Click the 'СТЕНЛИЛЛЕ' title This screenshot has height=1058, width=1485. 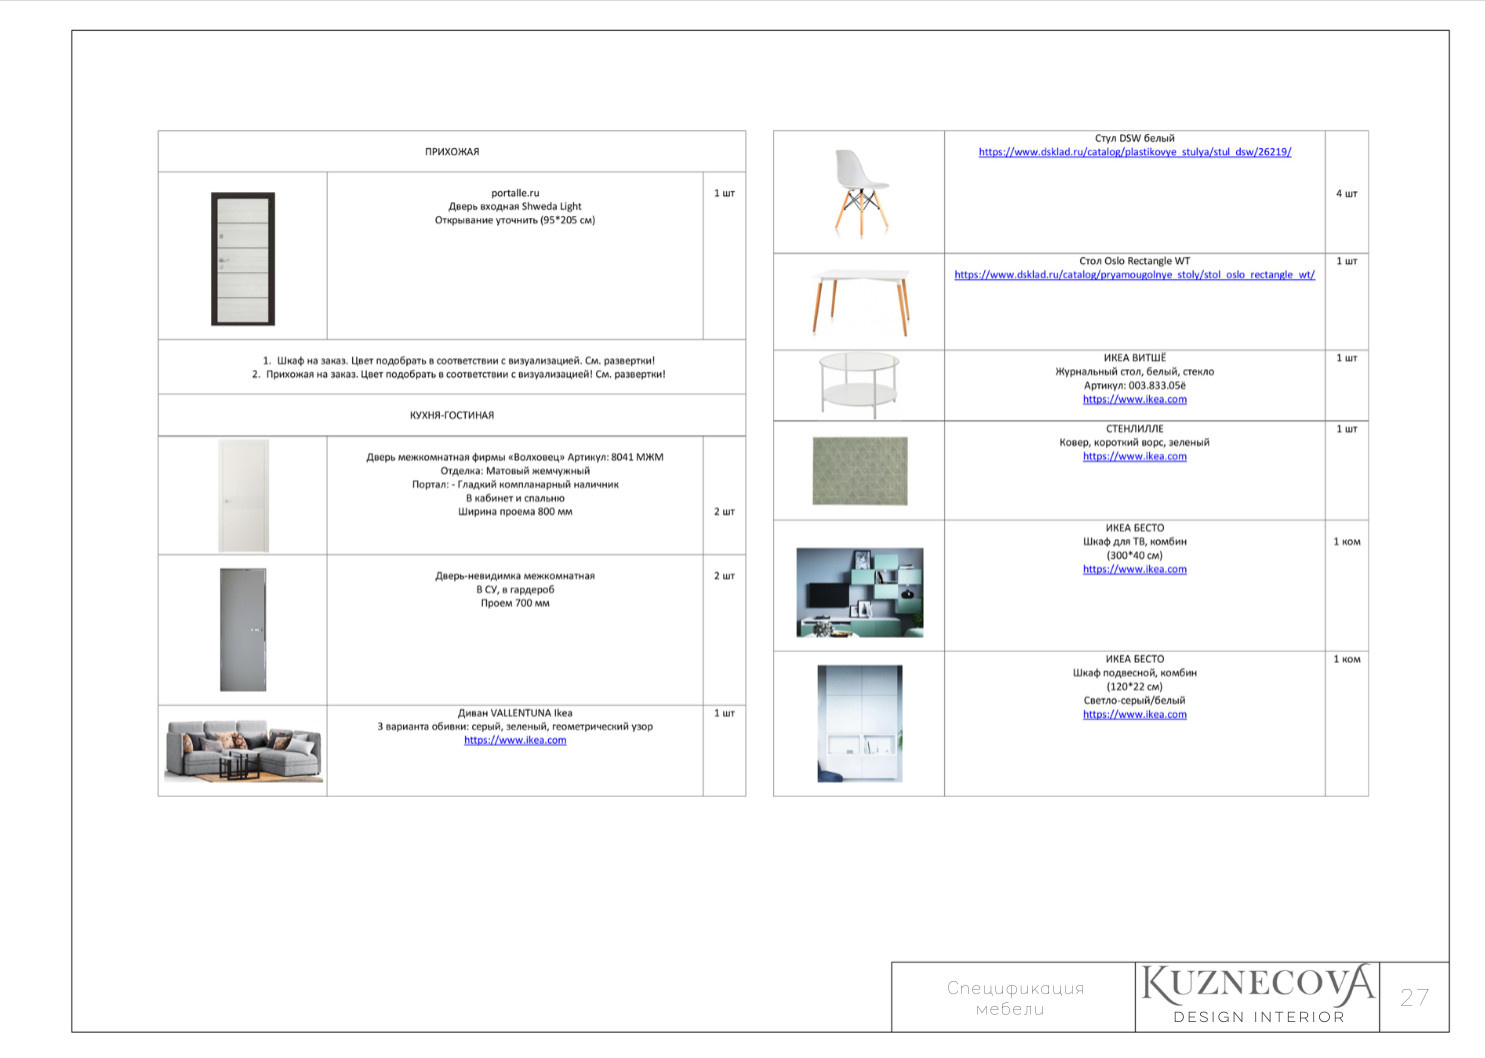tap(1135, 429)
